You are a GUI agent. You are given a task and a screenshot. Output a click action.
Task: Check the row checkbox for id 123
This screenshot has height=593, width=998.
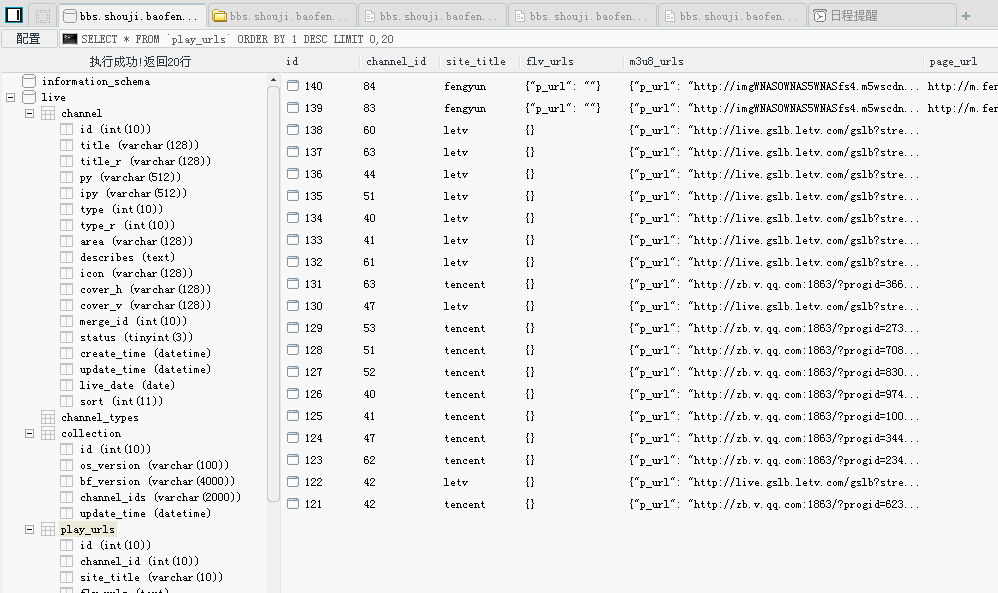(x=293, y=459)
